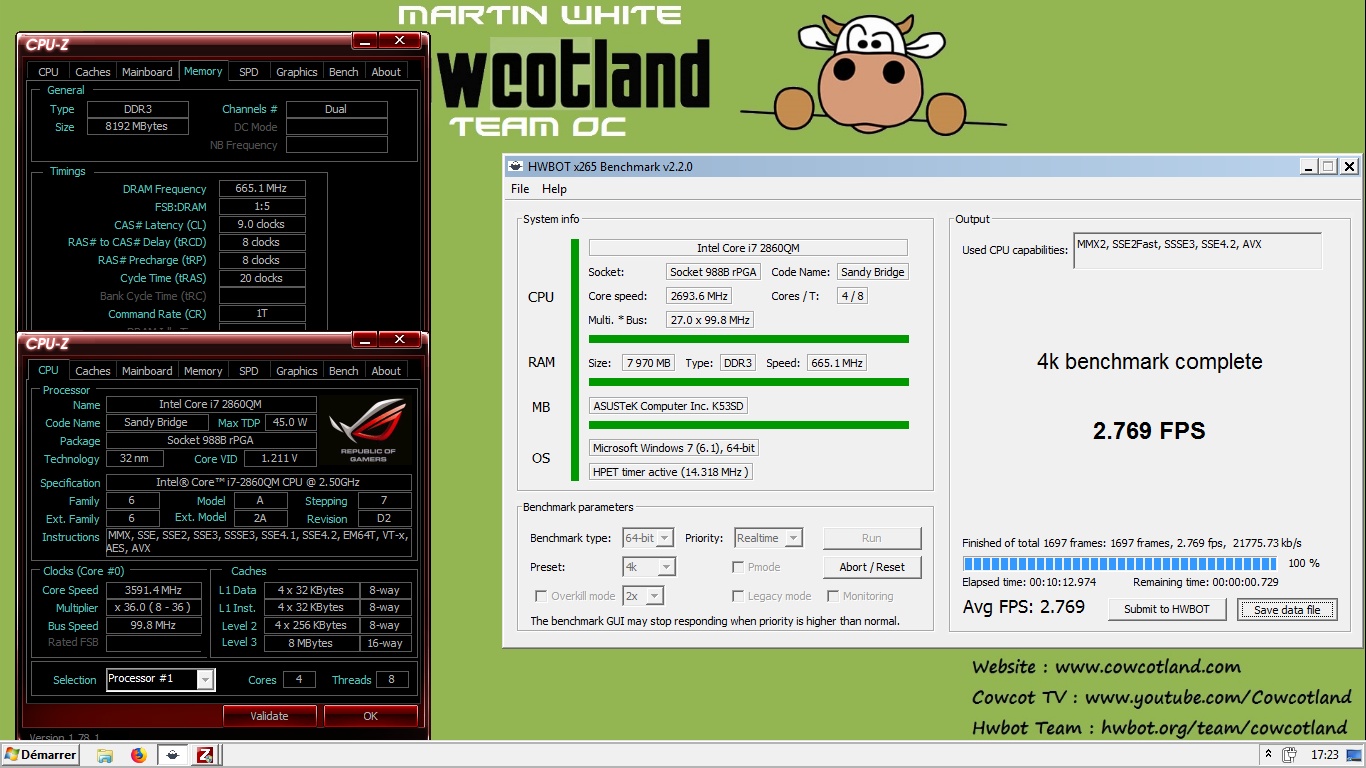
Task: Click OK in the CPU-Z processor window
Action: tap(371, 716)
